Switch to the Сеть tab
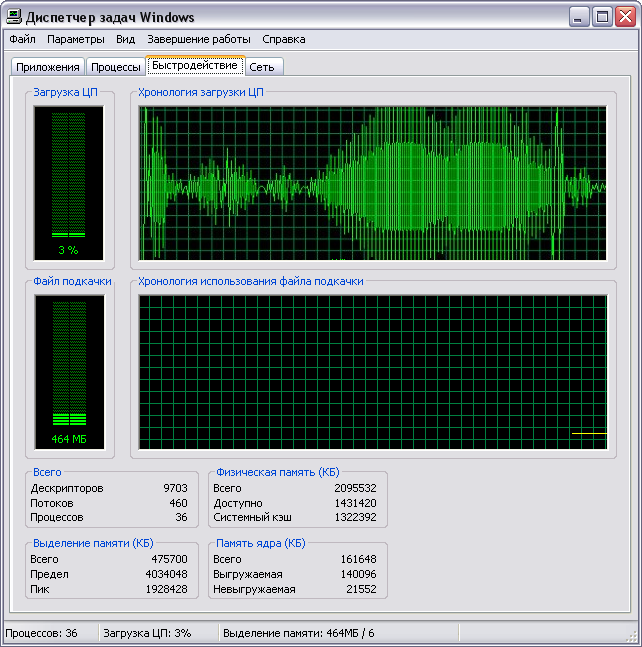 coord(264,67)
